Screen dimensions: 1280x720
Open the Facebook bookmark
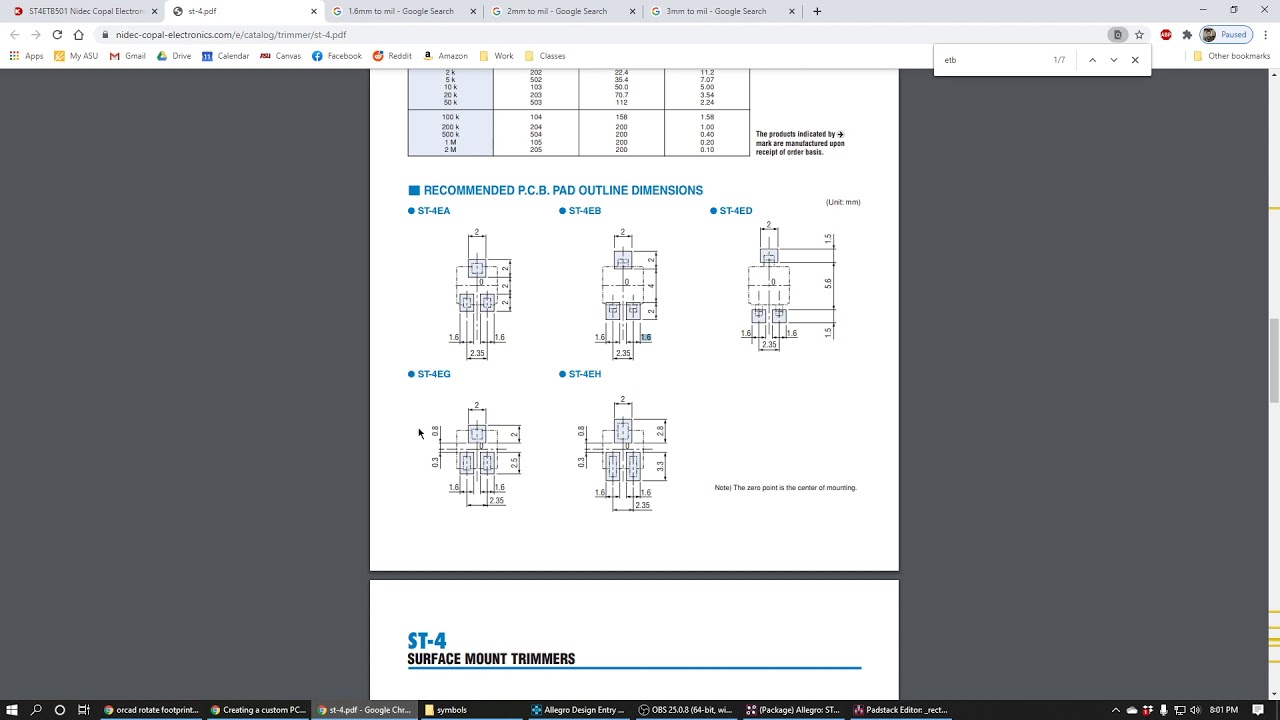pos(336,56)
